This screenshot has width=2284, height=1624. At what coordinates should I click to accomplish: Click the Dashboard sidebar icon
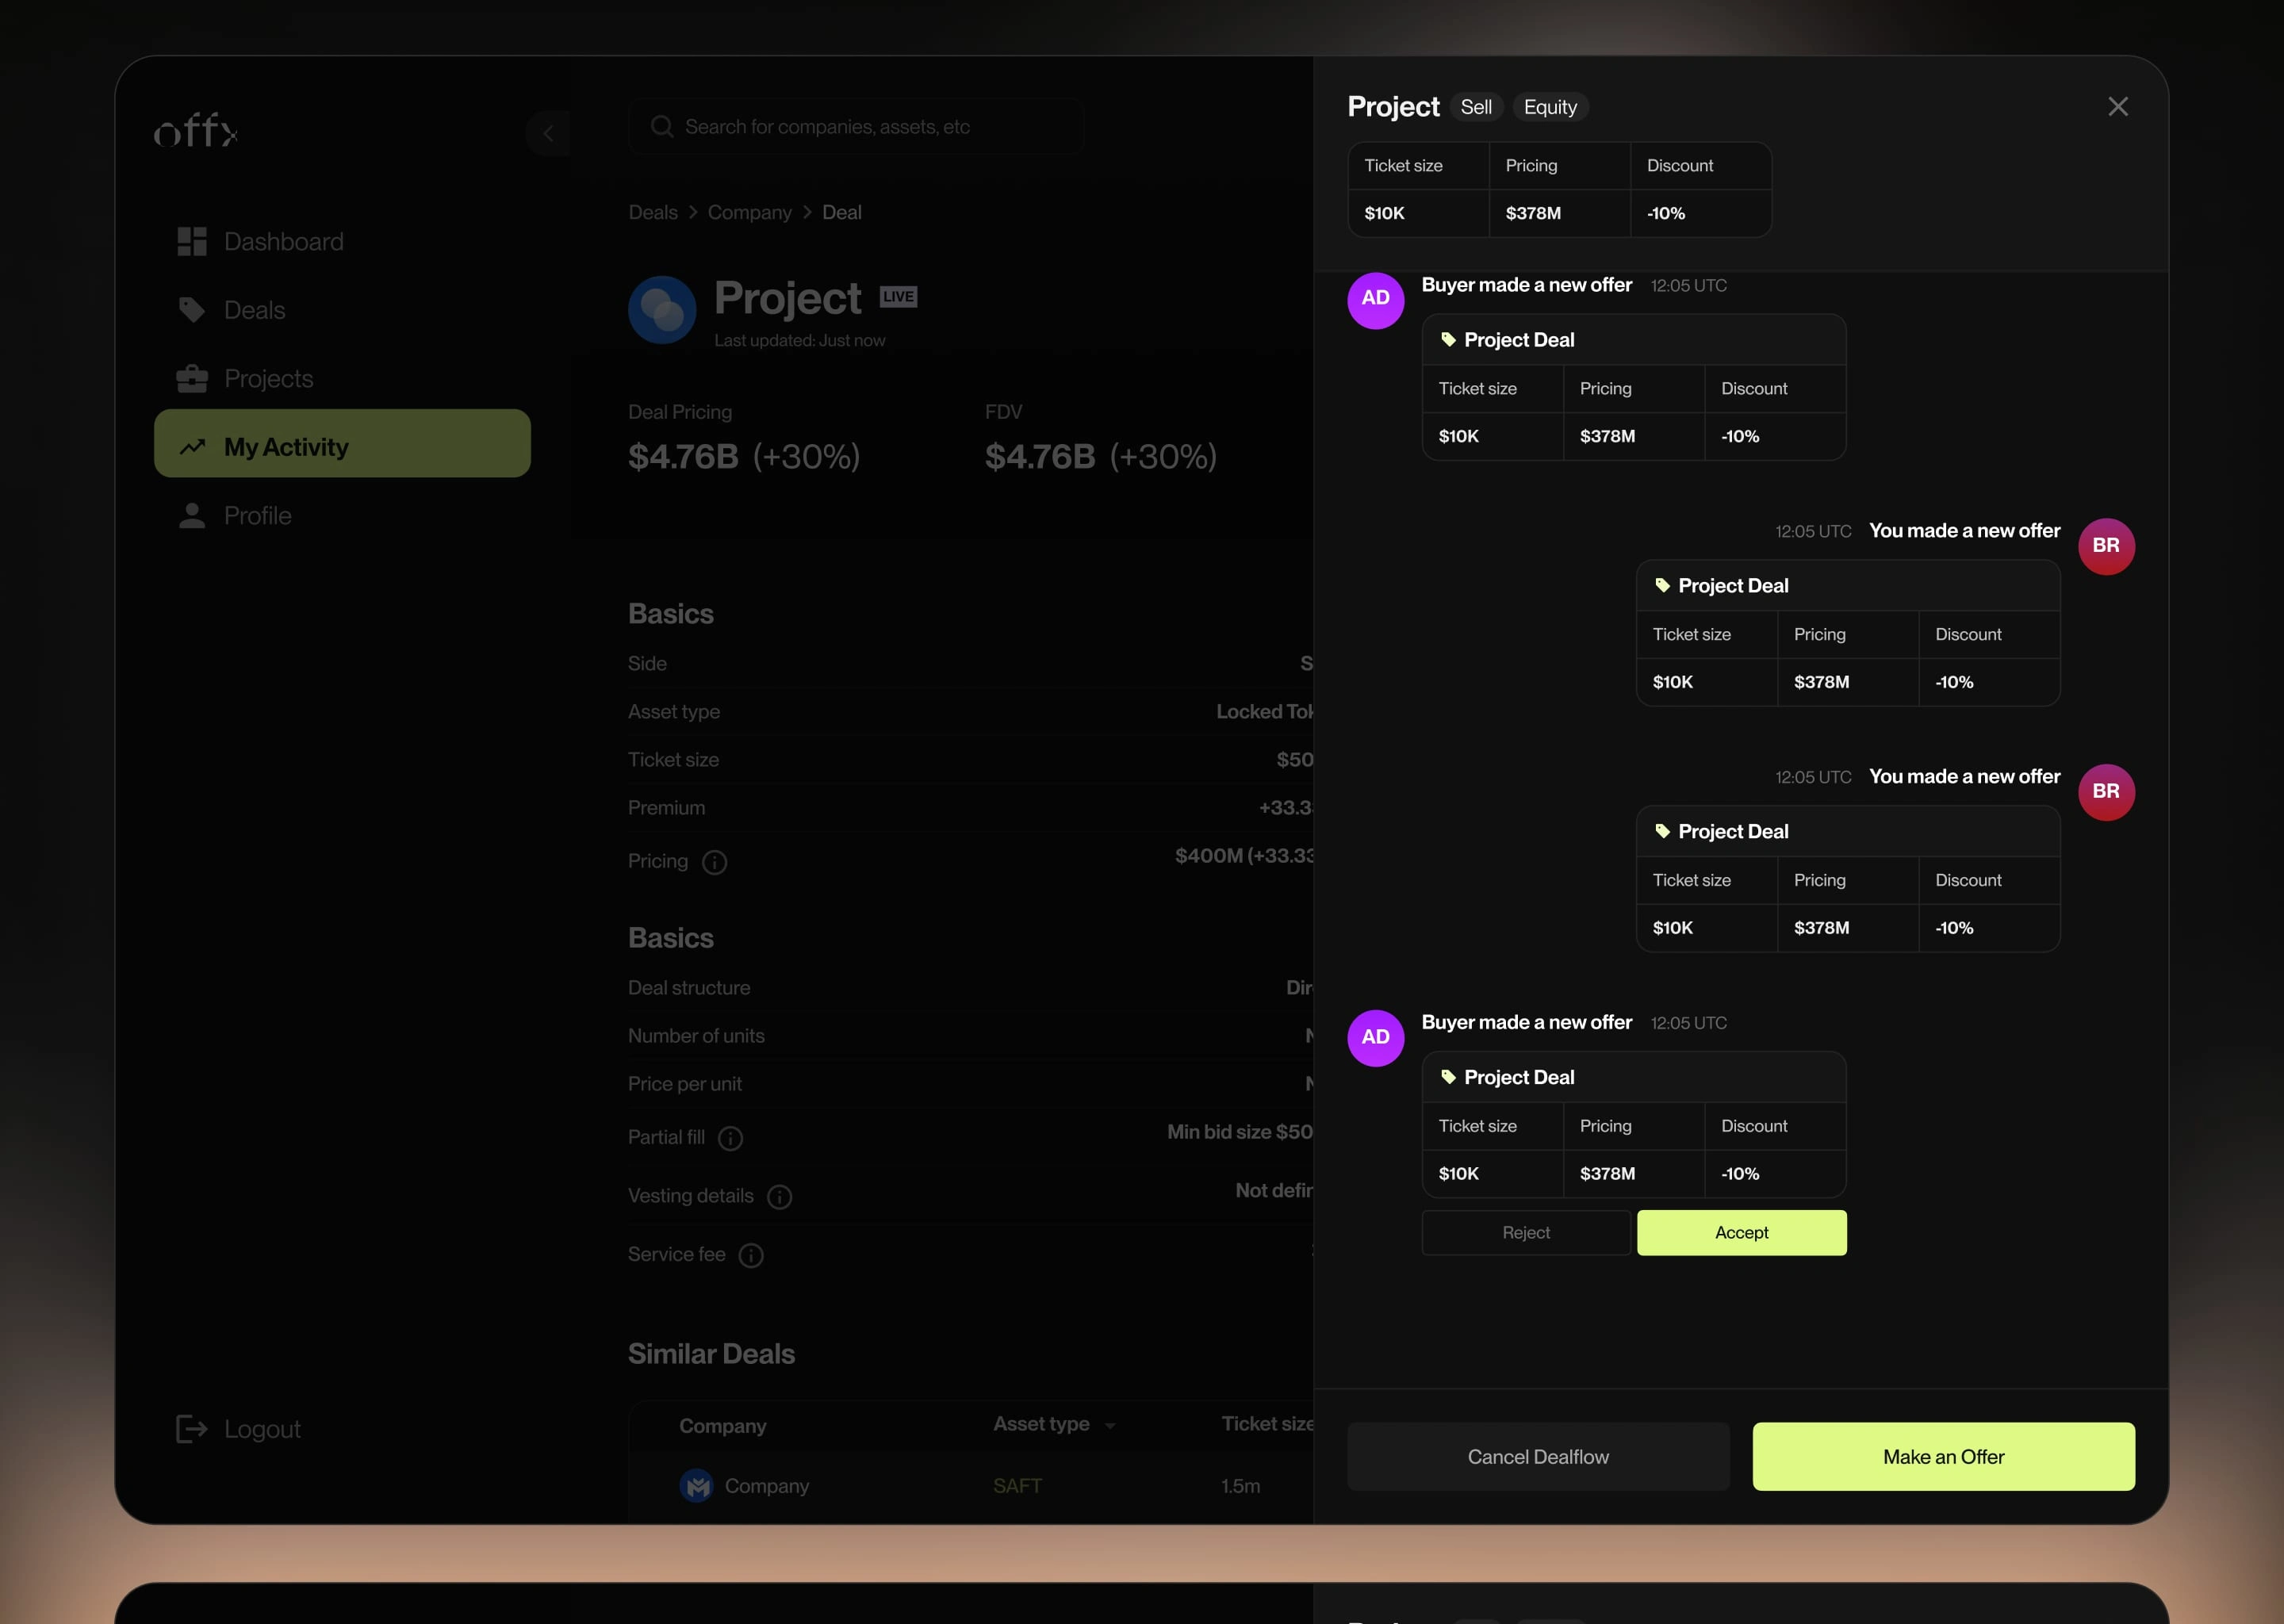click(x=191, y=243)
